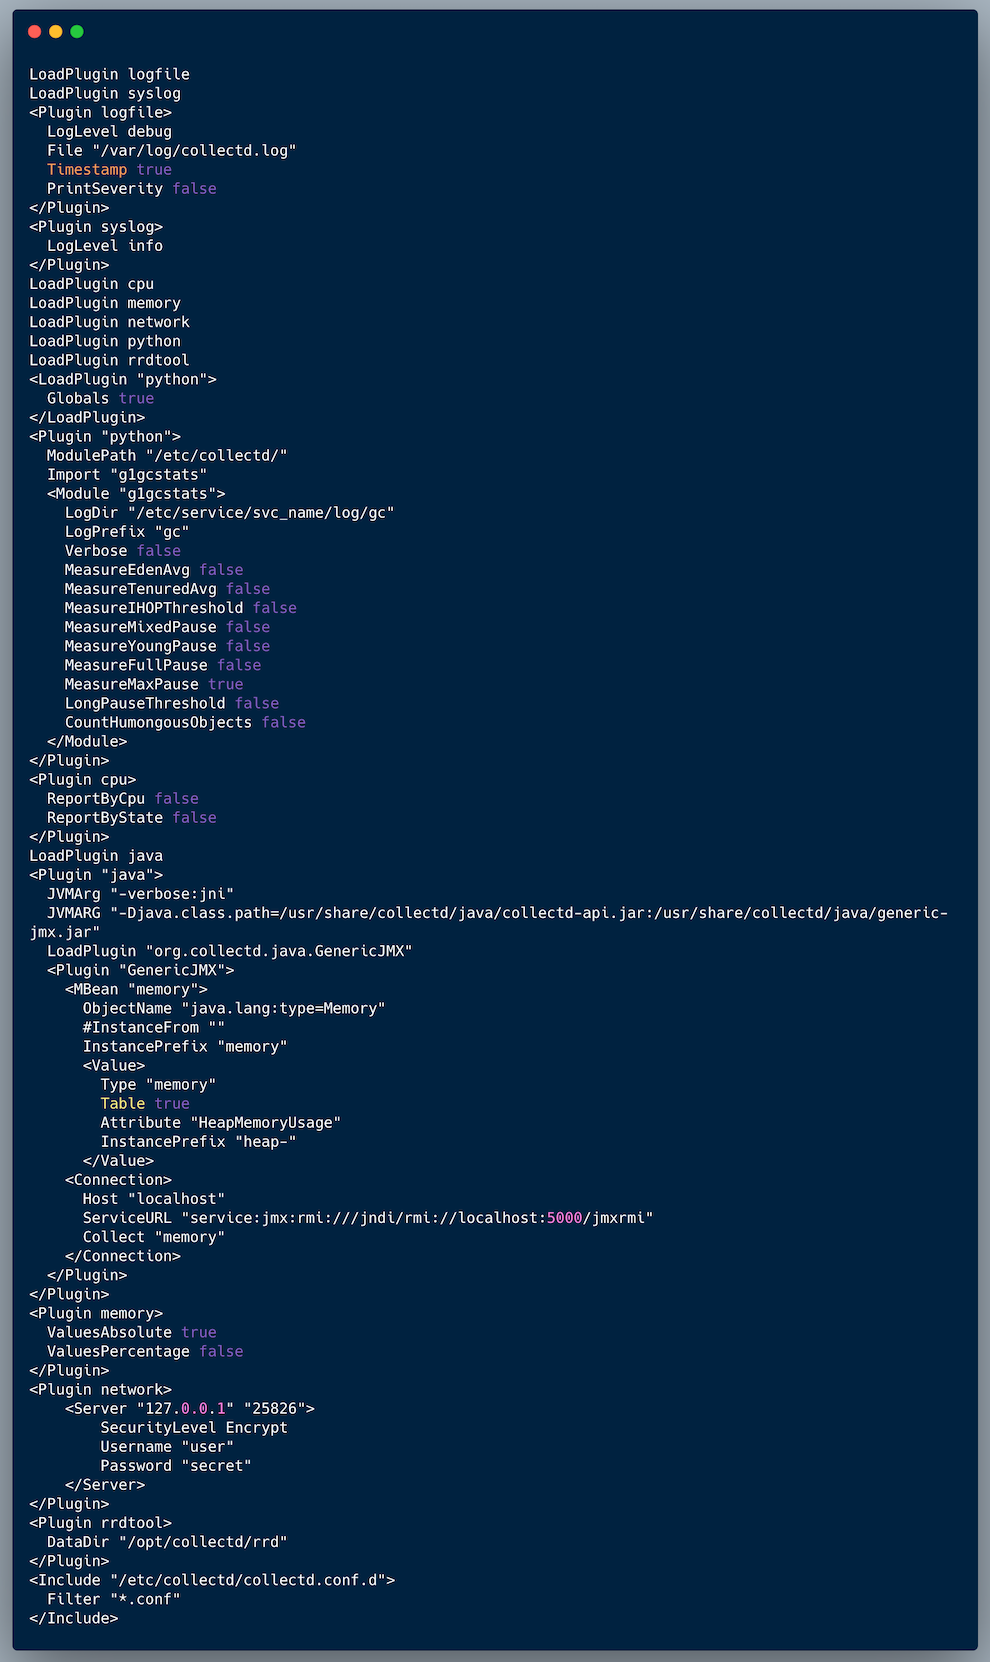Click the red close window dot

(x=35, y=32)
